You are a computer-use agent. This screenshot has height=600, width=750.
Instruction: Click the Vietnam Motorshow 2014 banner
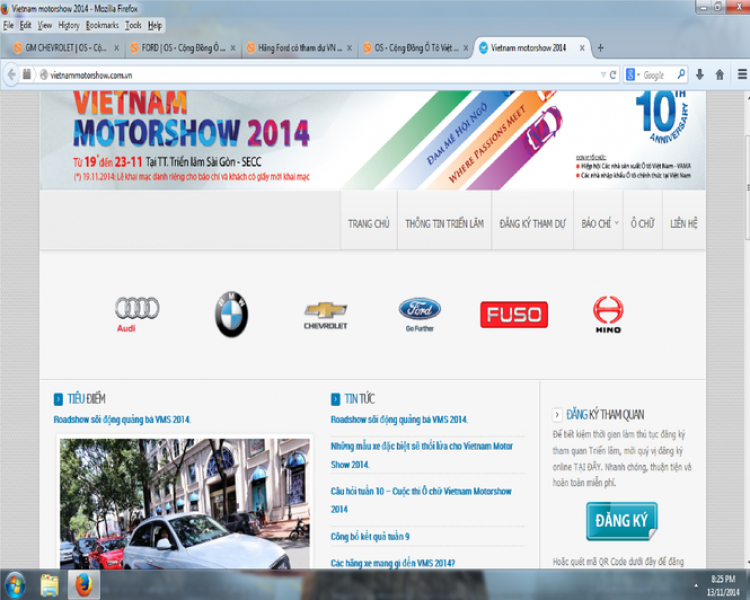373,140
